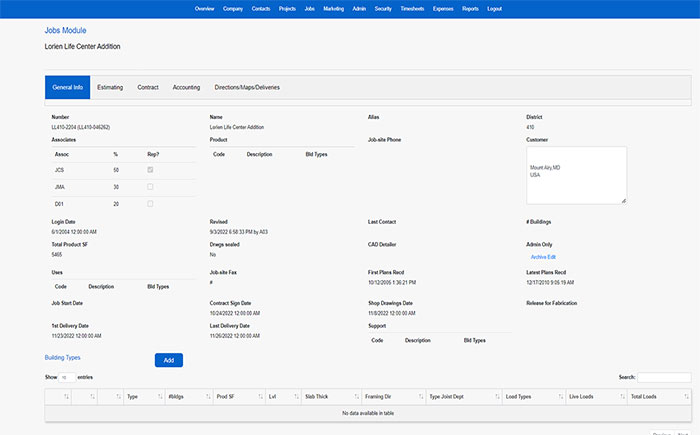This screenshot has width=700, height=435.
Task: Sort table by #bldgs column
Action: (189, 397)
